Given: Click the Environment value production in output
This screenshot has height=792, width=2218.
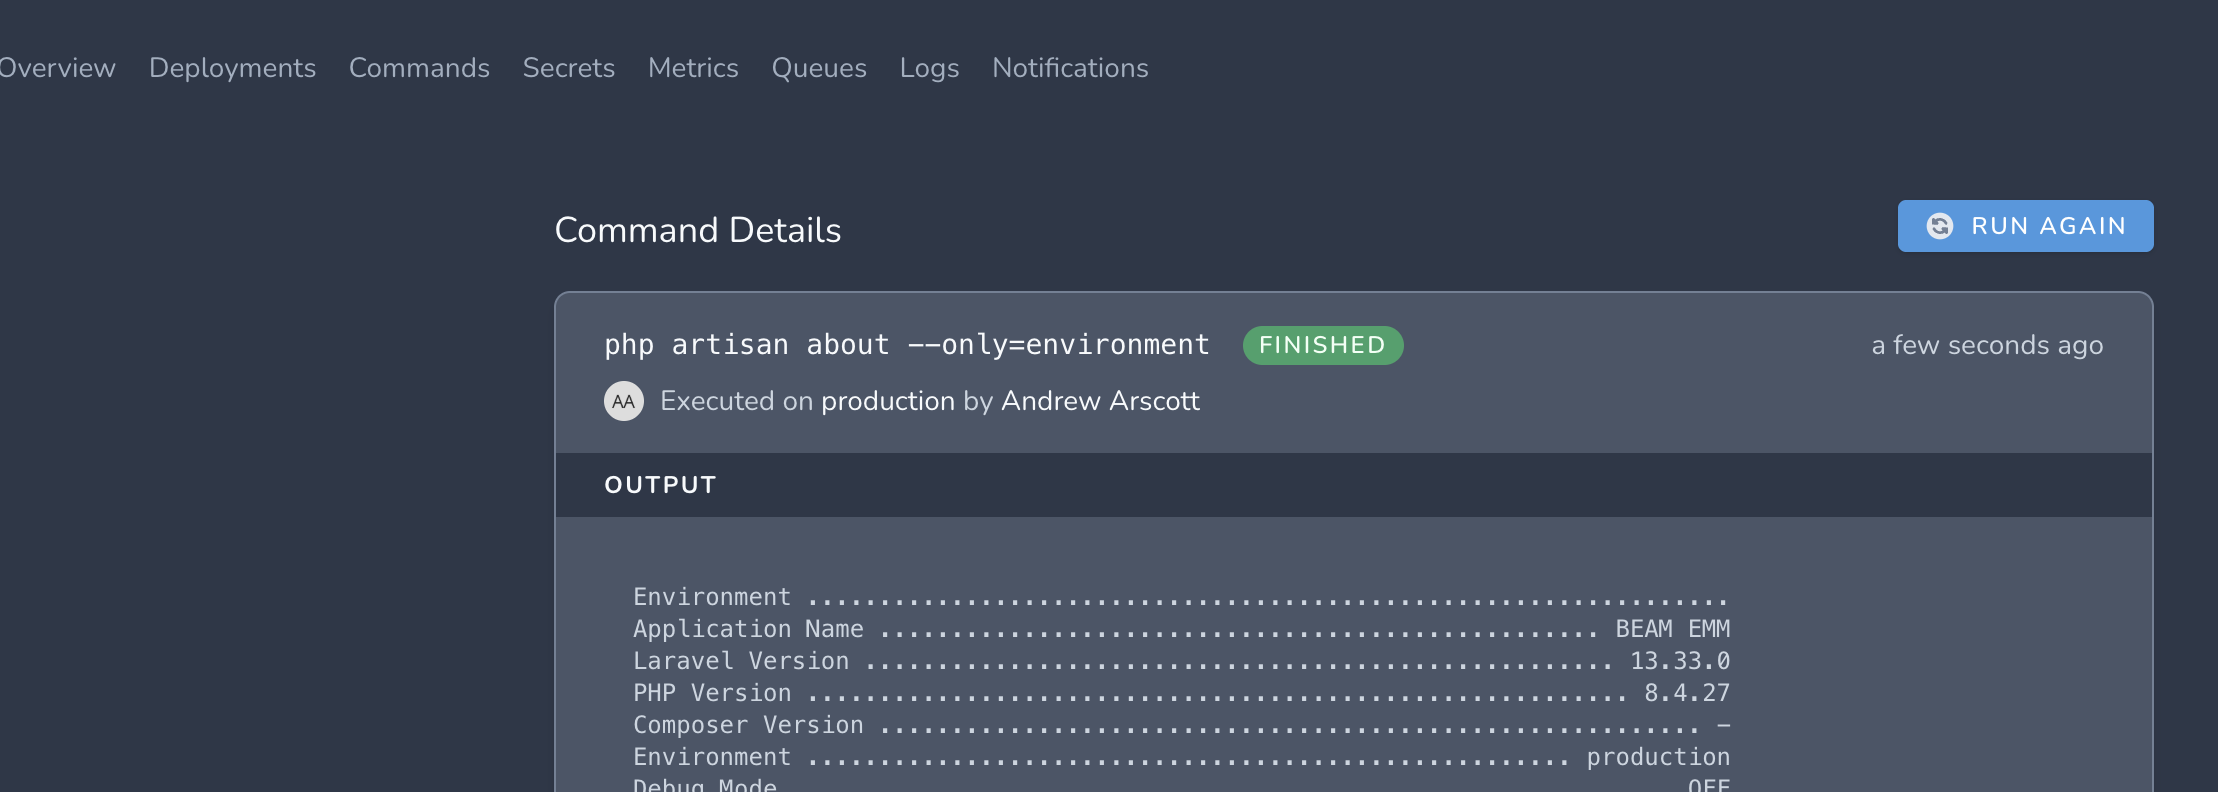Looking at the screenshot, I should point(1658,757).
